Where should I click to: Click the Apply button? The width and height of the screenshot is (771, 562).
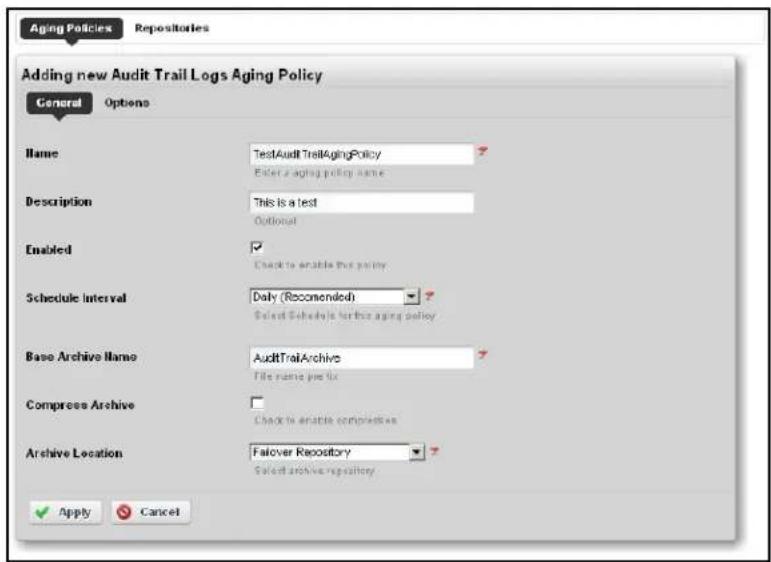tap(65, 512)
